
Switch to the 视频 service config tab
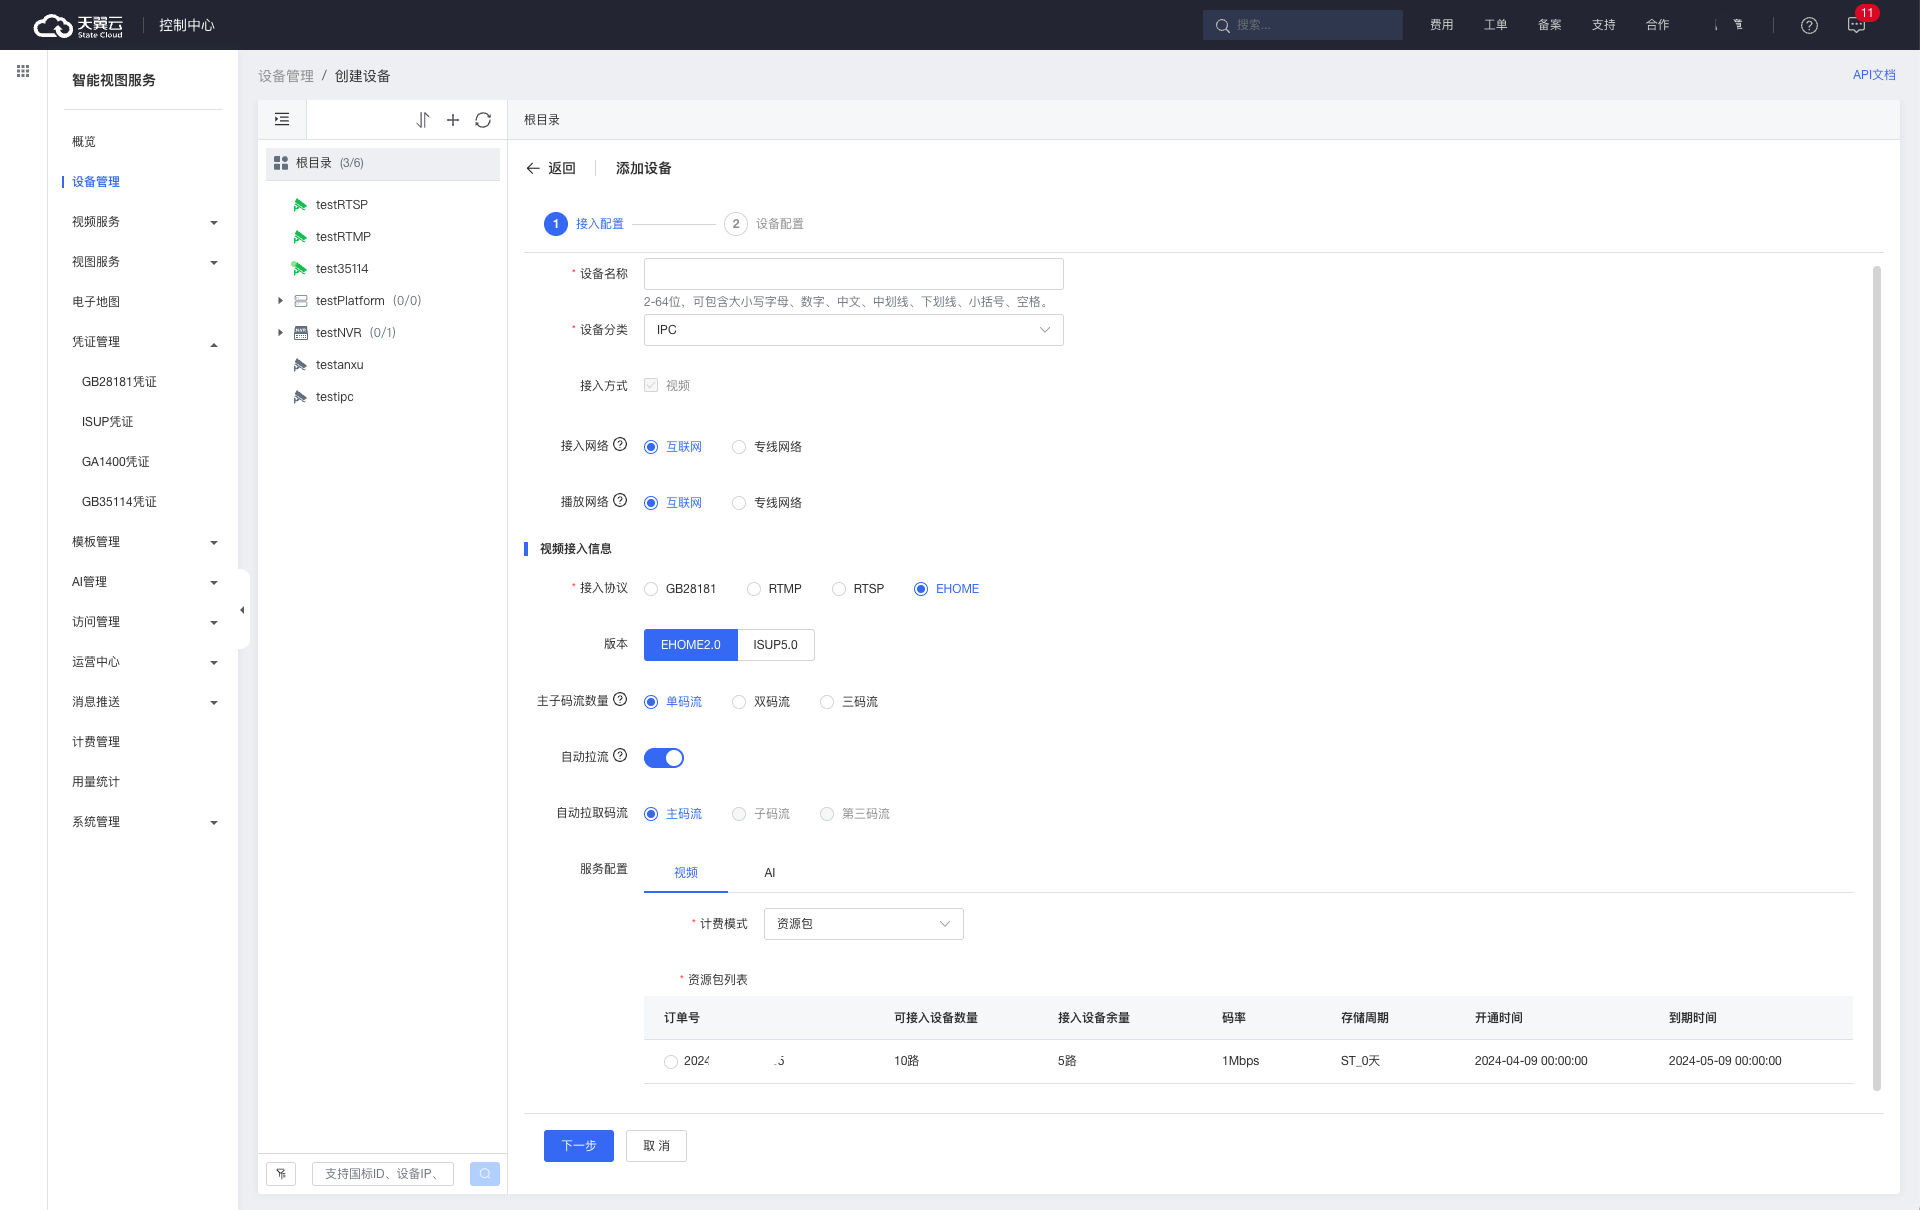pyautogui.click(x=686, y=873)
